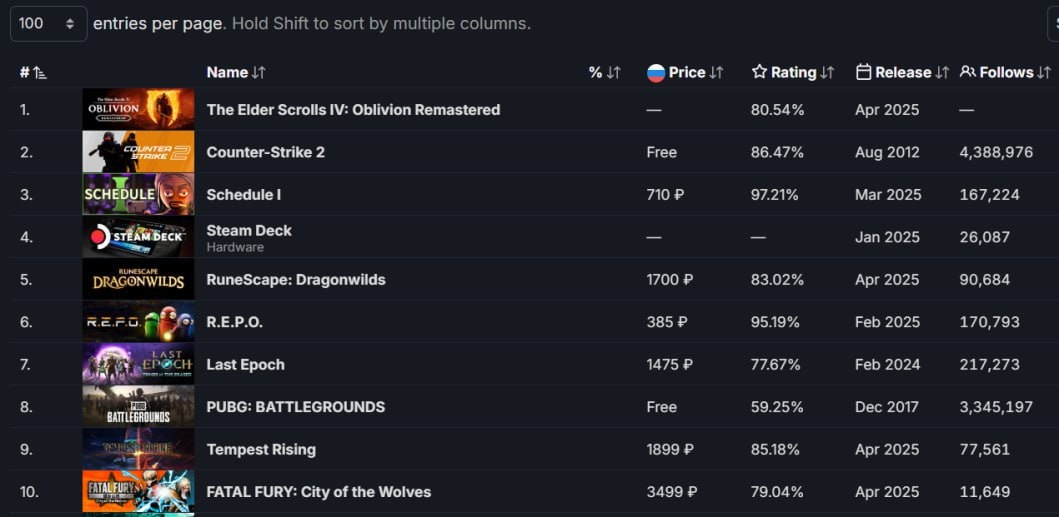The height and width of the screenshot is (517, 1059).
Task: Click the Schedule I game thumbnail
Action: (x=138, y=194)
